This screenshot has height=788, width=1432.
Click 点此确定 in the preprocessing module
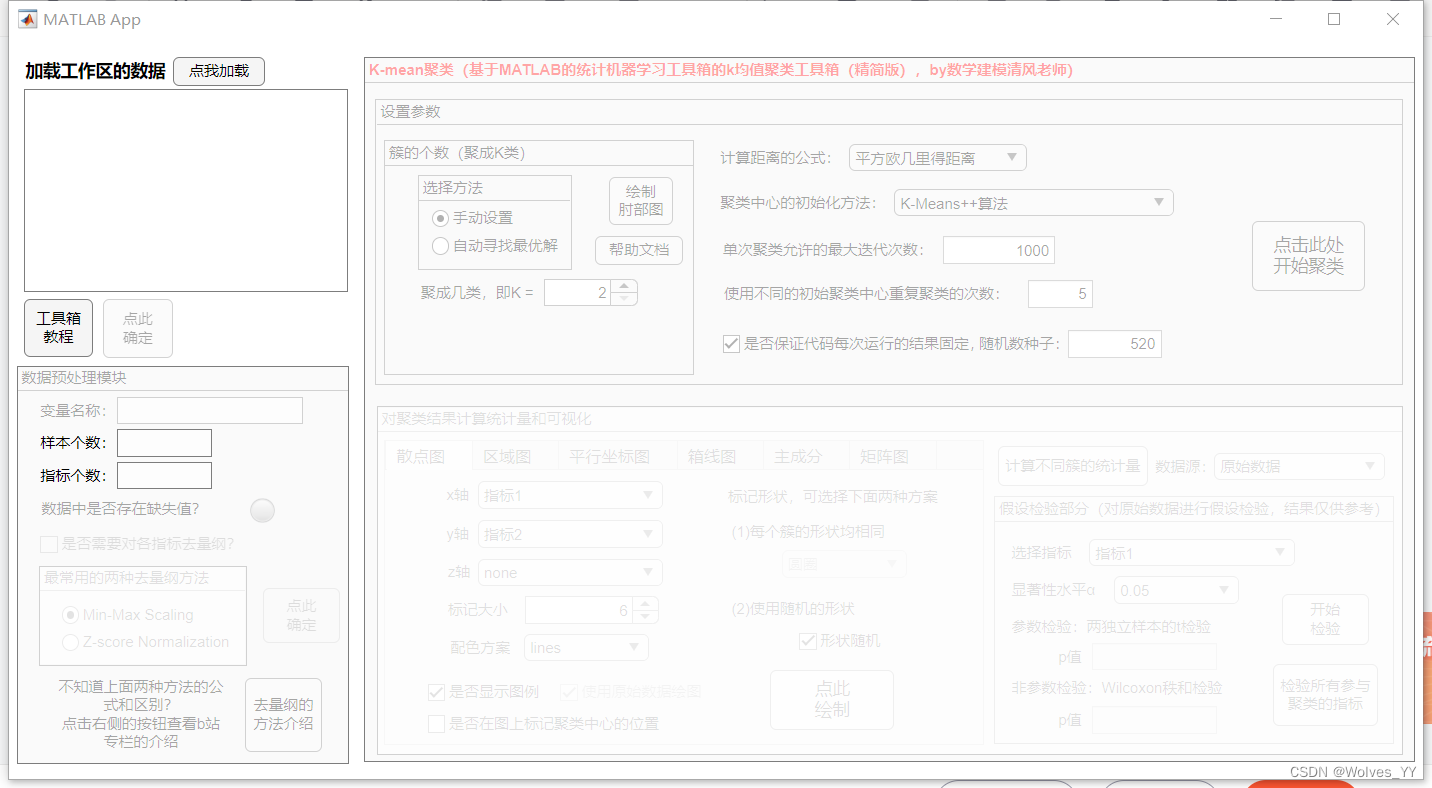pos(301,615)
